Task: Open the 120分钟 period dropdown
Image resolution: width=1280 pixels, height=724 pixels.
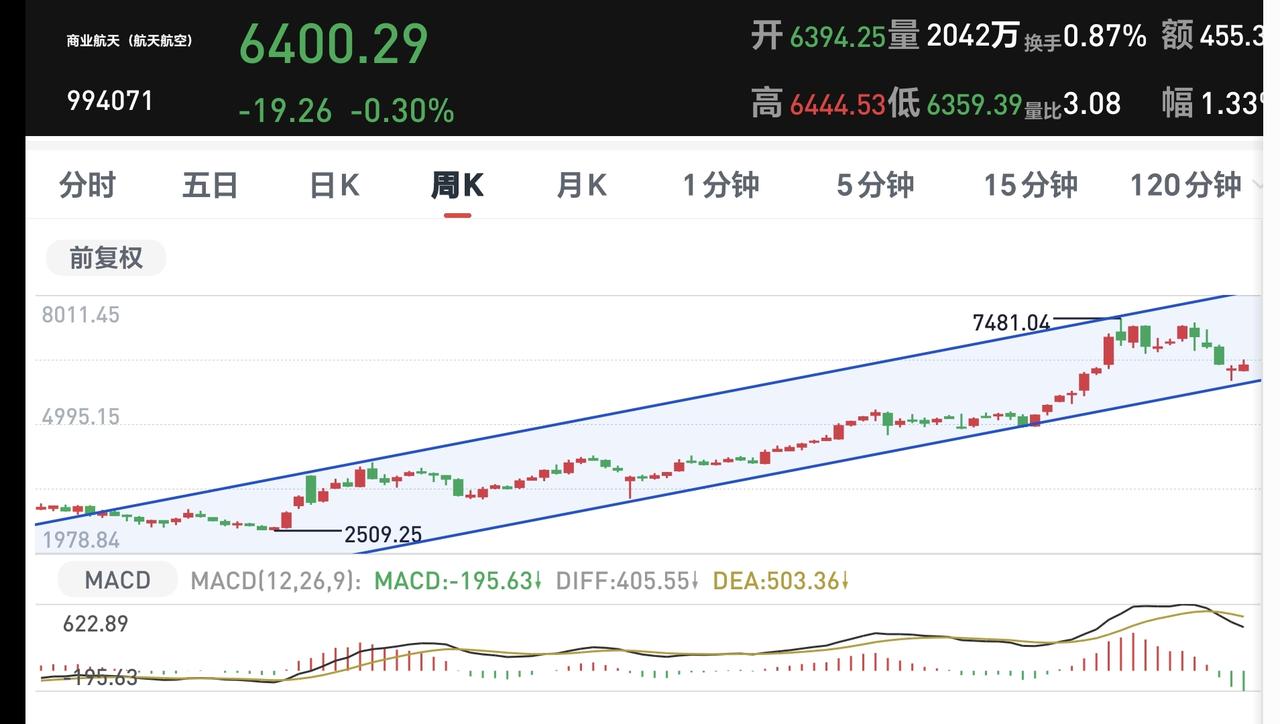Action: 1194,185
